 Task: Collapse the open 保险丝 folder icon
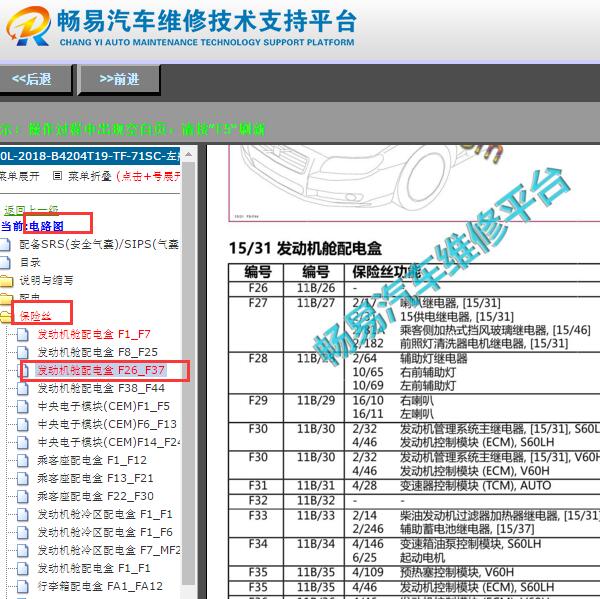[6, 317]
